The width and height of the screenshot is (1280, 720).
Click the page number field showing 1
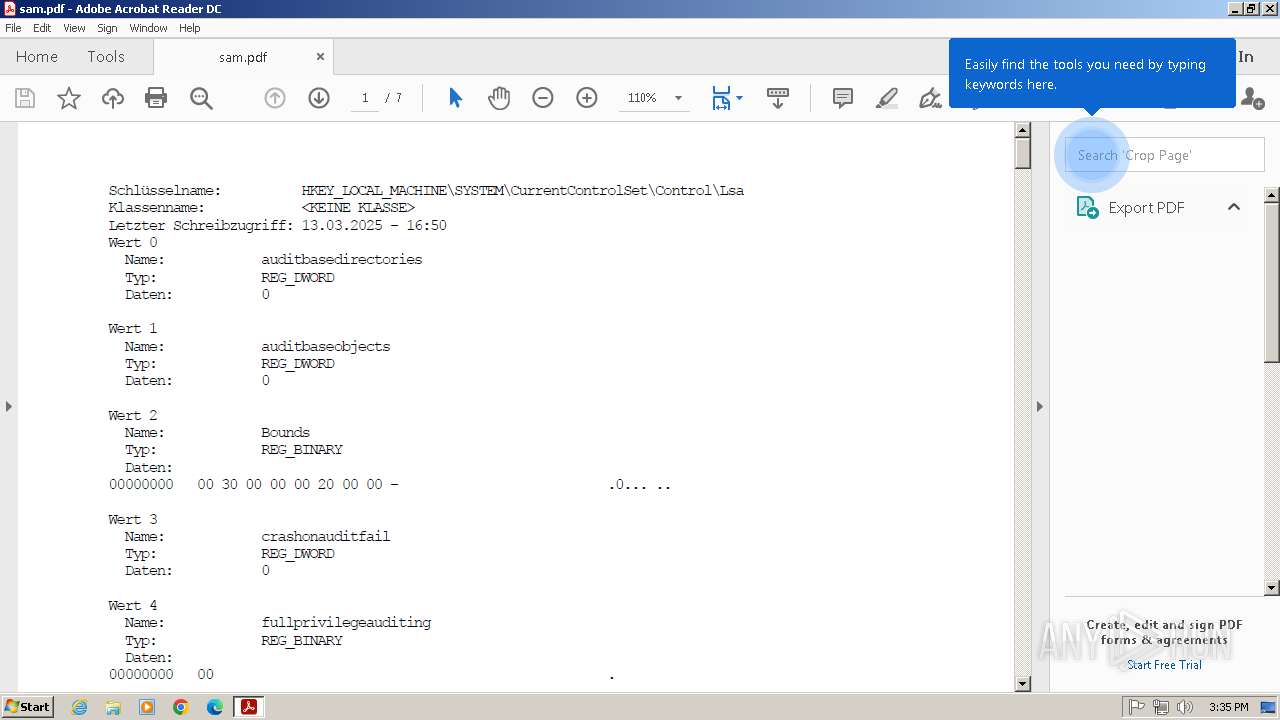365,98
